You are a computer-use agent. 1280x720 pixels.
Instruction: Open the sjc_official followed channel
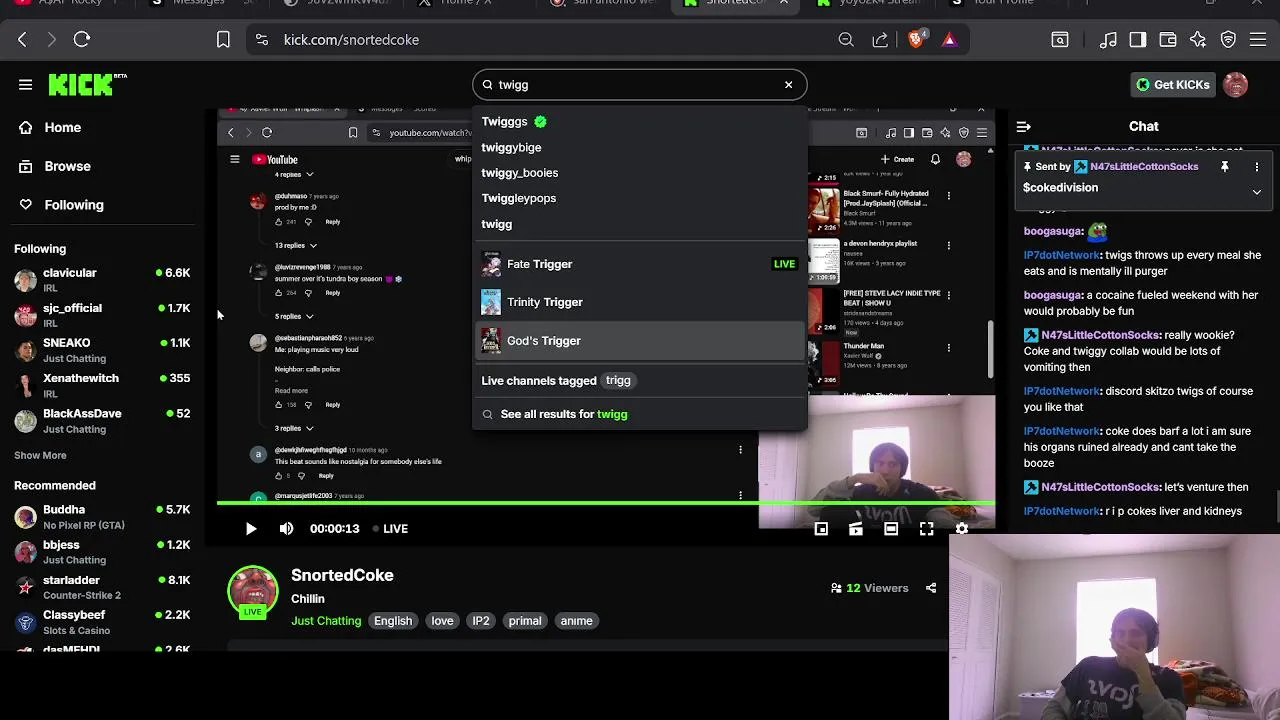pos(102,315)
